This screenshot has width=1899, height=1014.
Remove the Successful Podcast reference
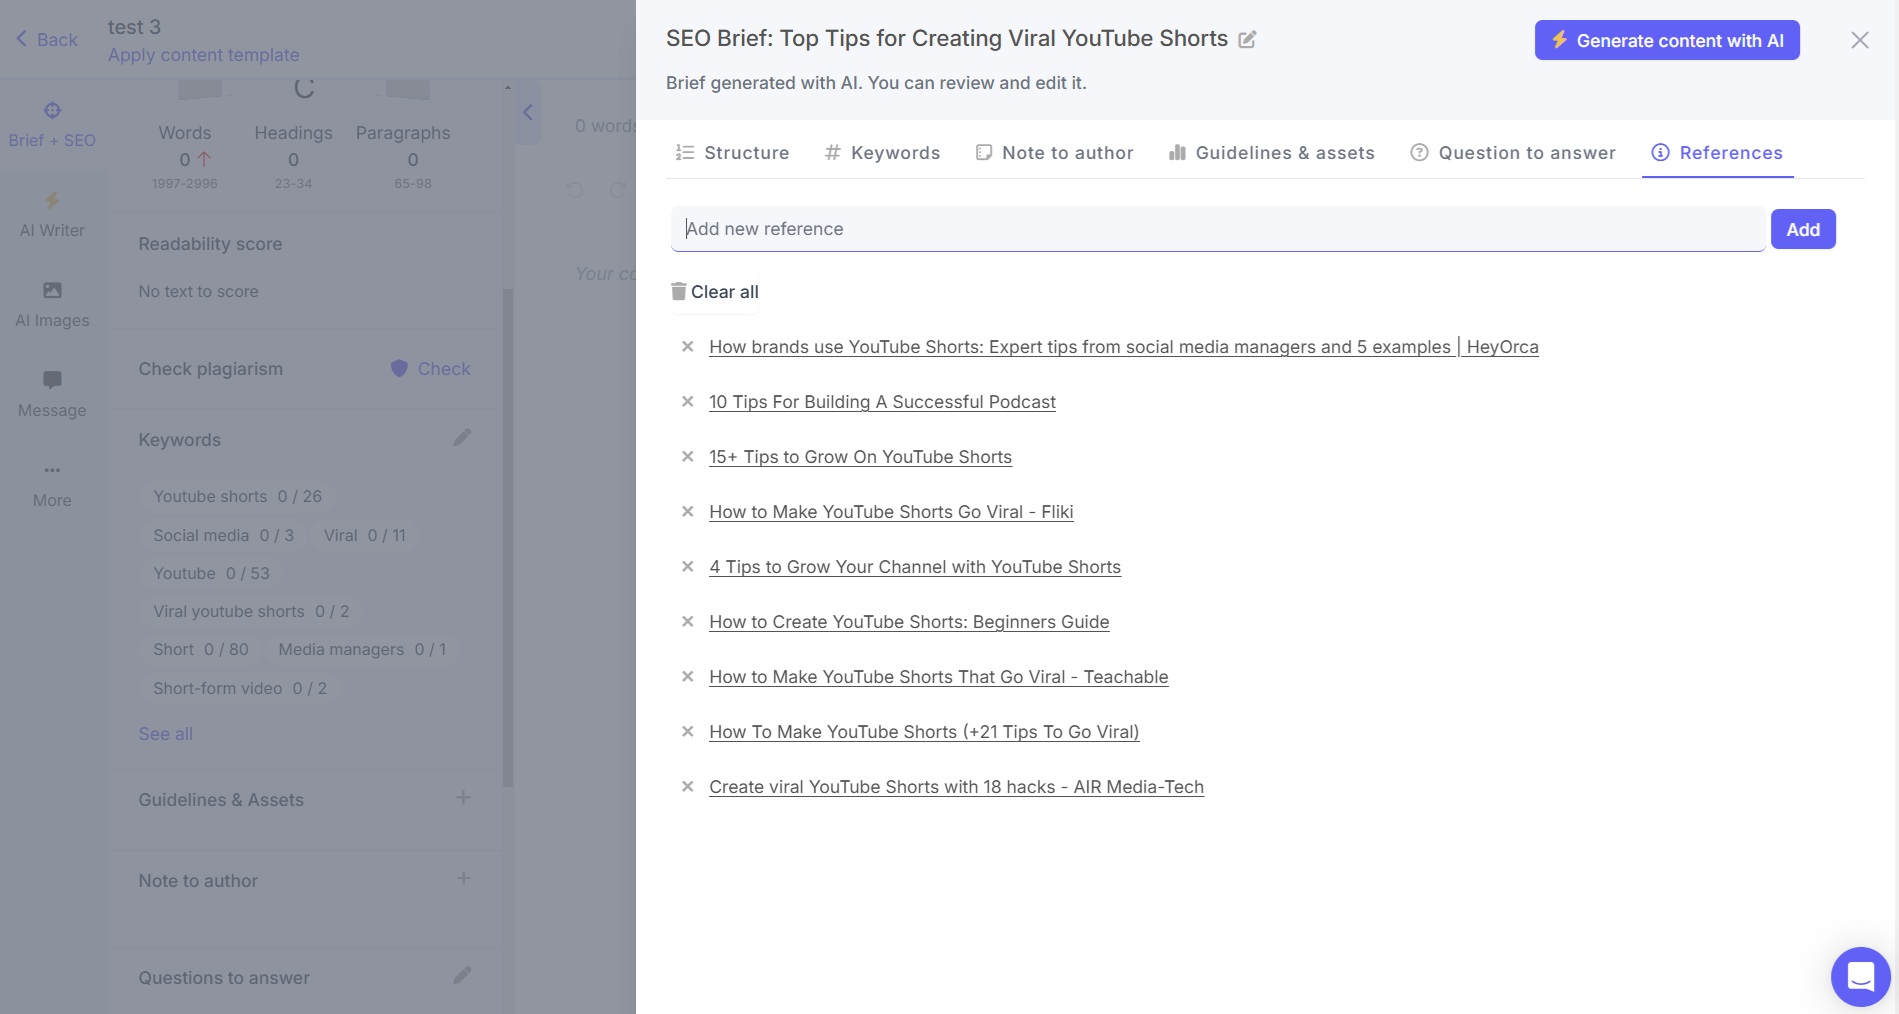[688, 402]
